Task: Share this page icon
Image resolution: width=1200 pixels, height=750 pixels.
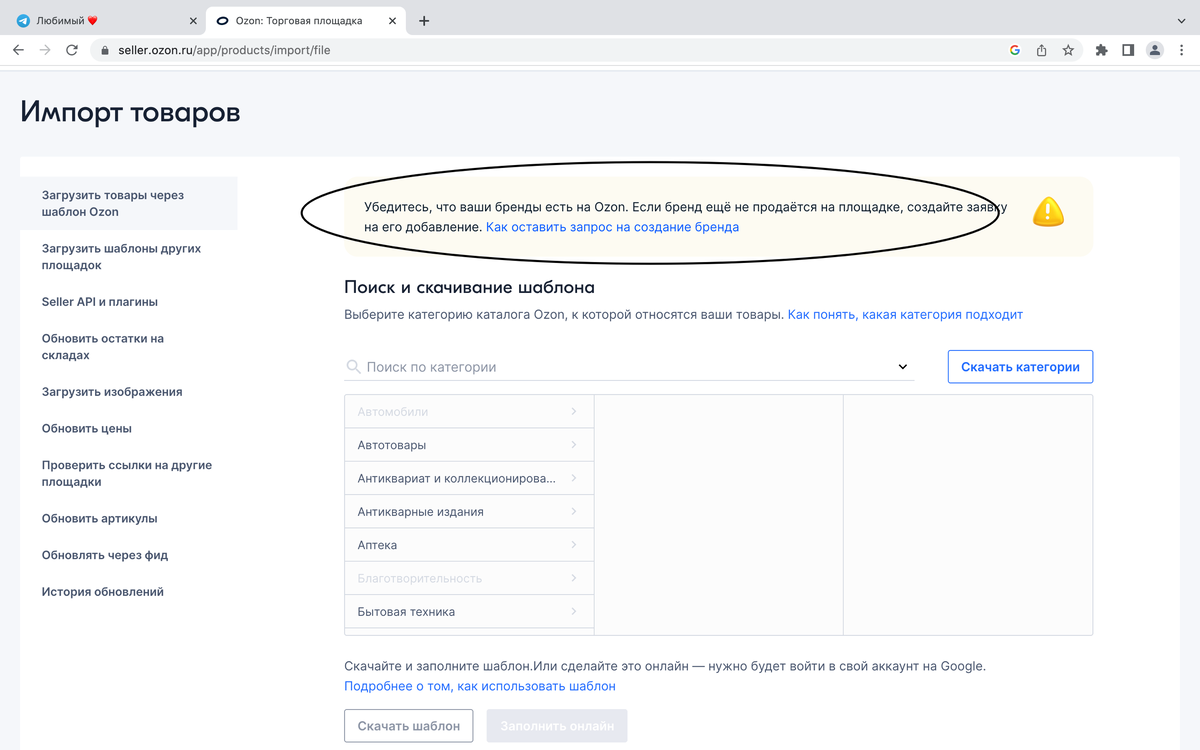Action: point(1042,50)
